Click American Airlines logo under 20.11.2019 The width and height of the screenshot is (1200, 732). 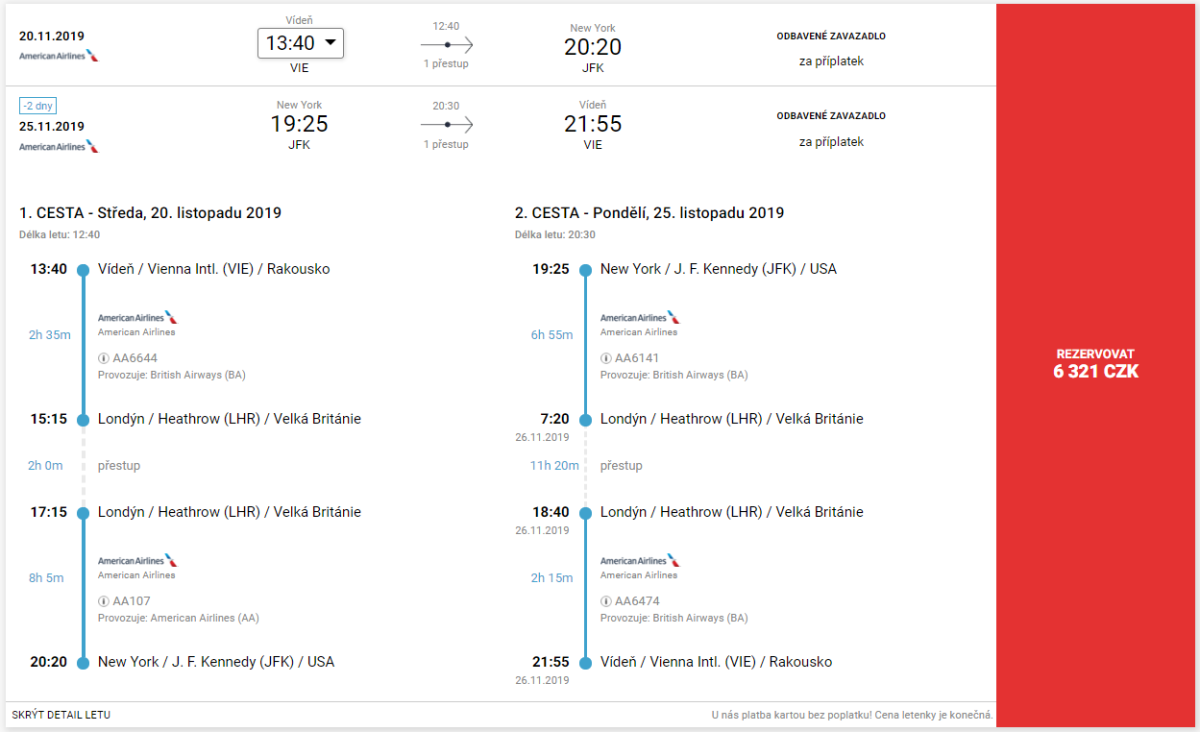click(x=59, y=56)
